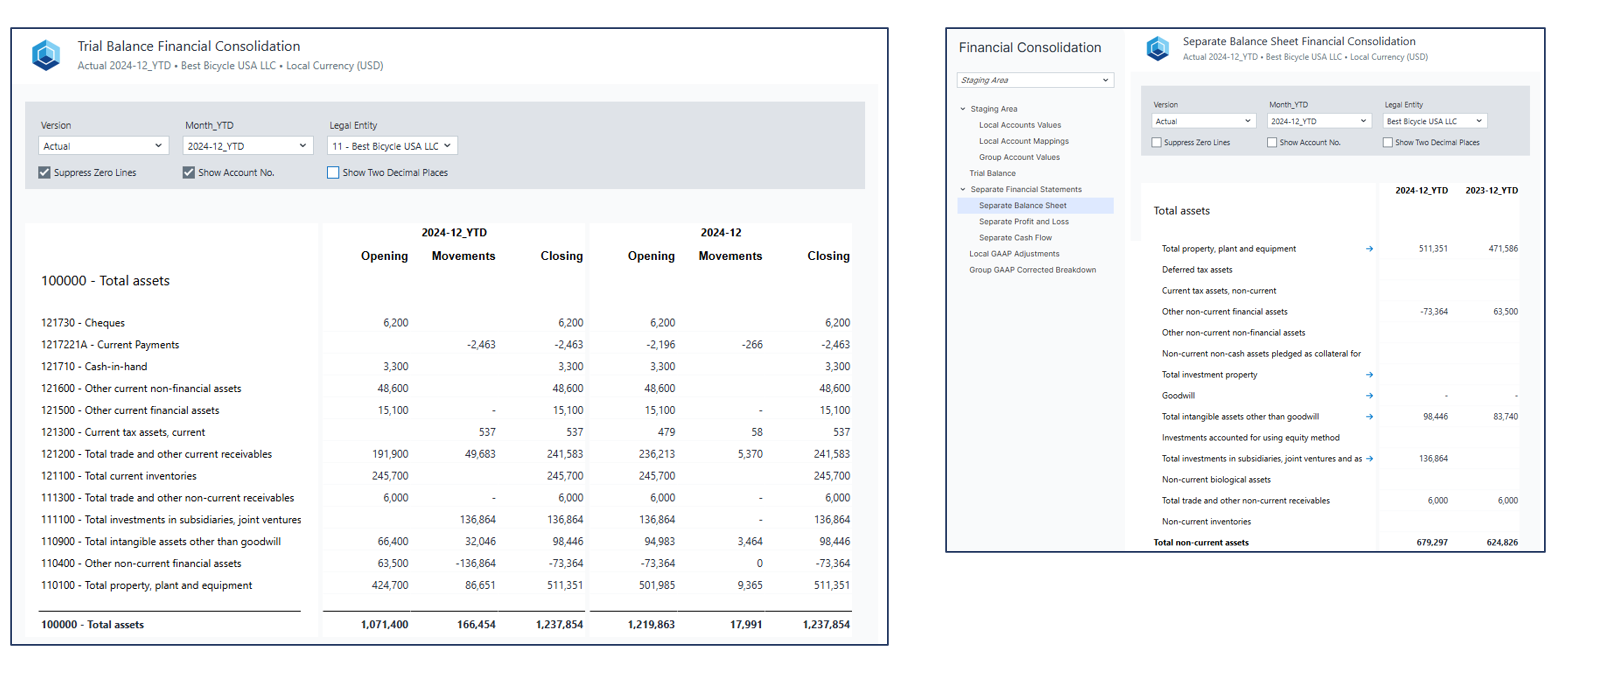Click the 121730 - Cheques row label
This screenshot has height=690, width=1607.
pos(83,323)
